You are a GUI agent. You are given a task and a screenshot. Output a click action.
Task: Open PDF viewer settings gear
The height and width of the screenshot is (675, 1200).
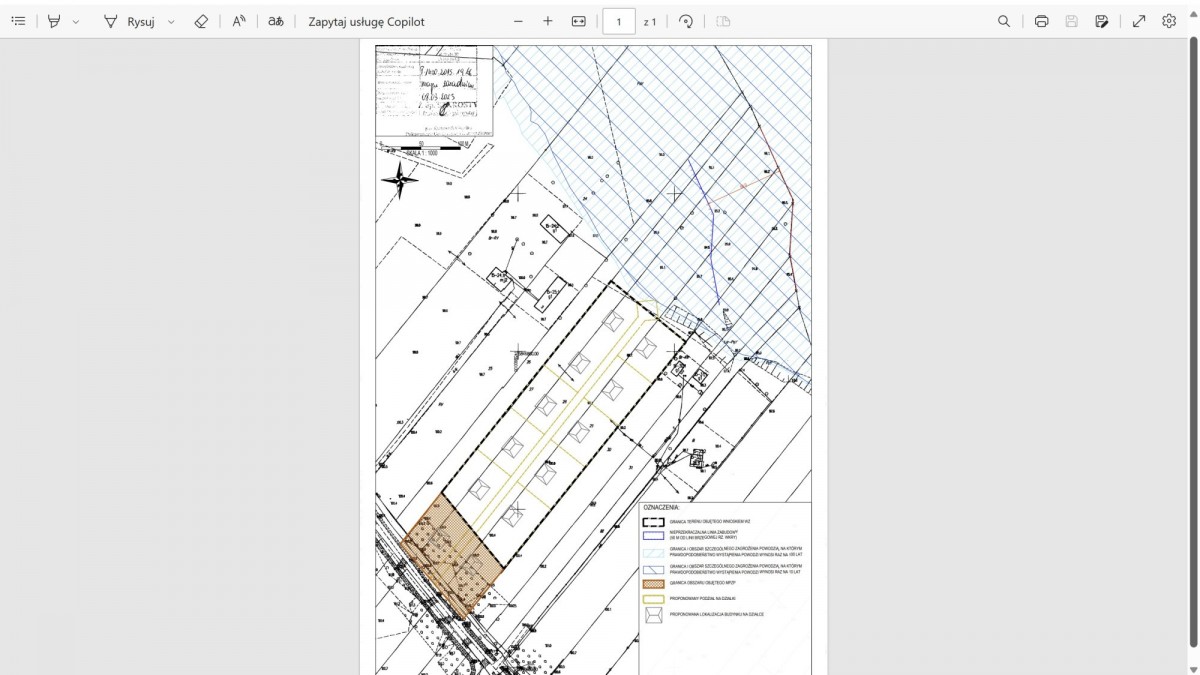[1169, 21]
